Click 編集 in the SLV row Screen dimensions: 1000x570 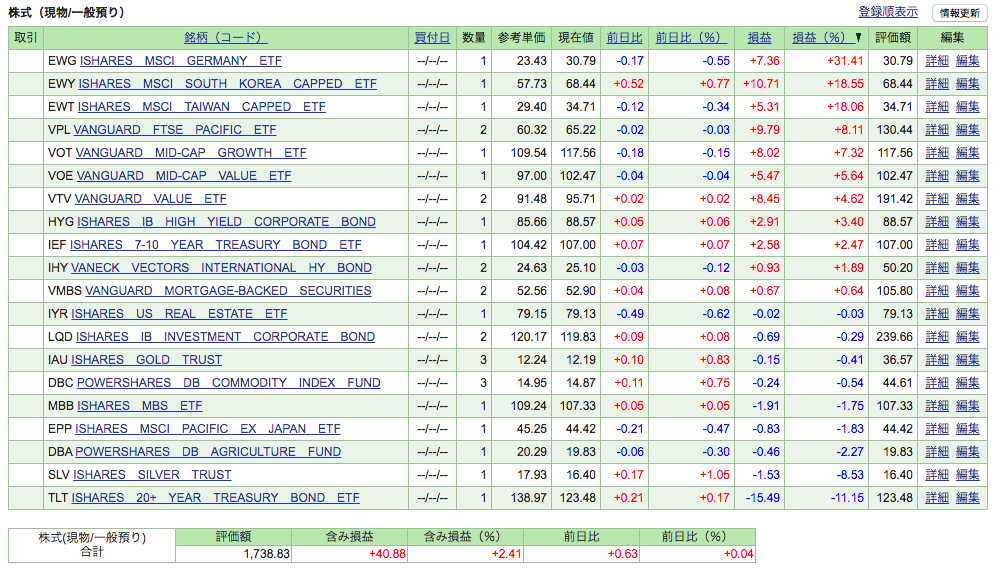coord(967,474)
